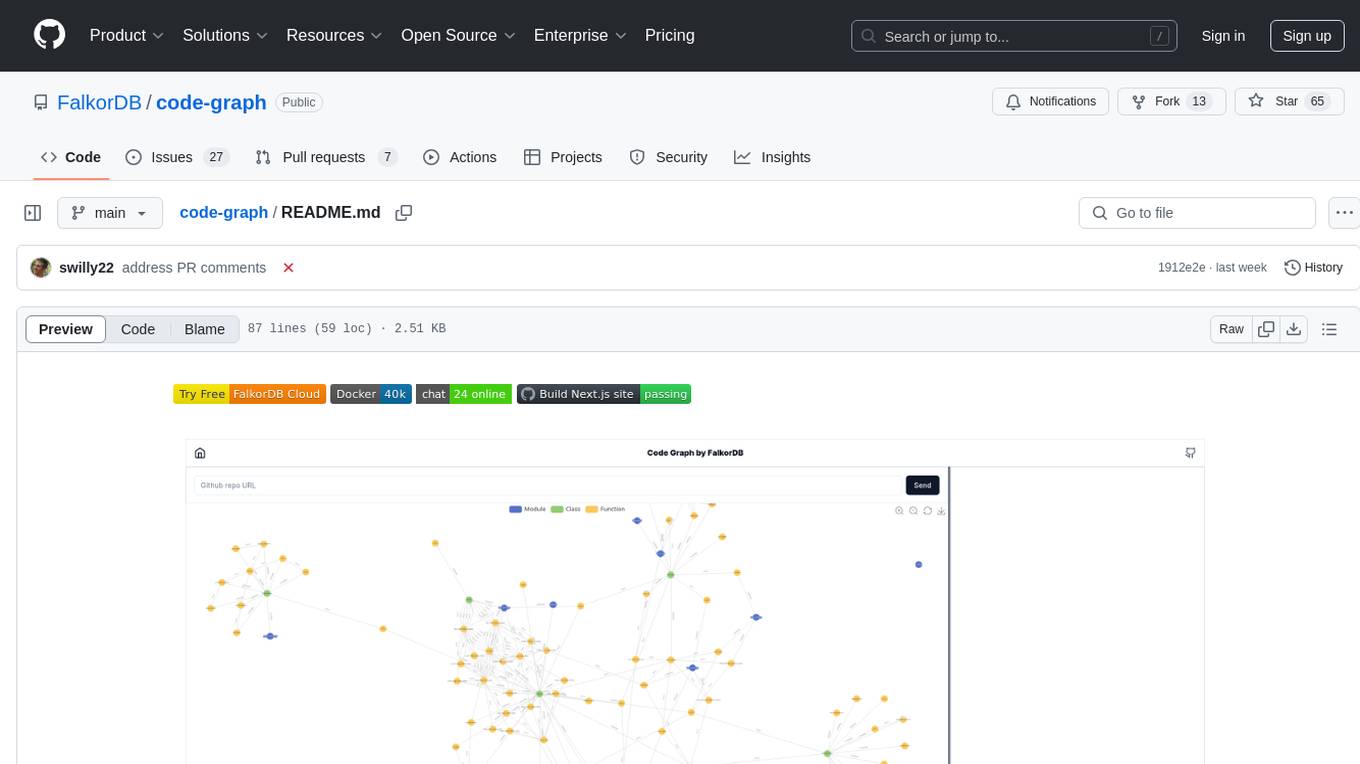Open more file actions menu
This screenshot has height=764, width=1360.
coord(1344,213)
